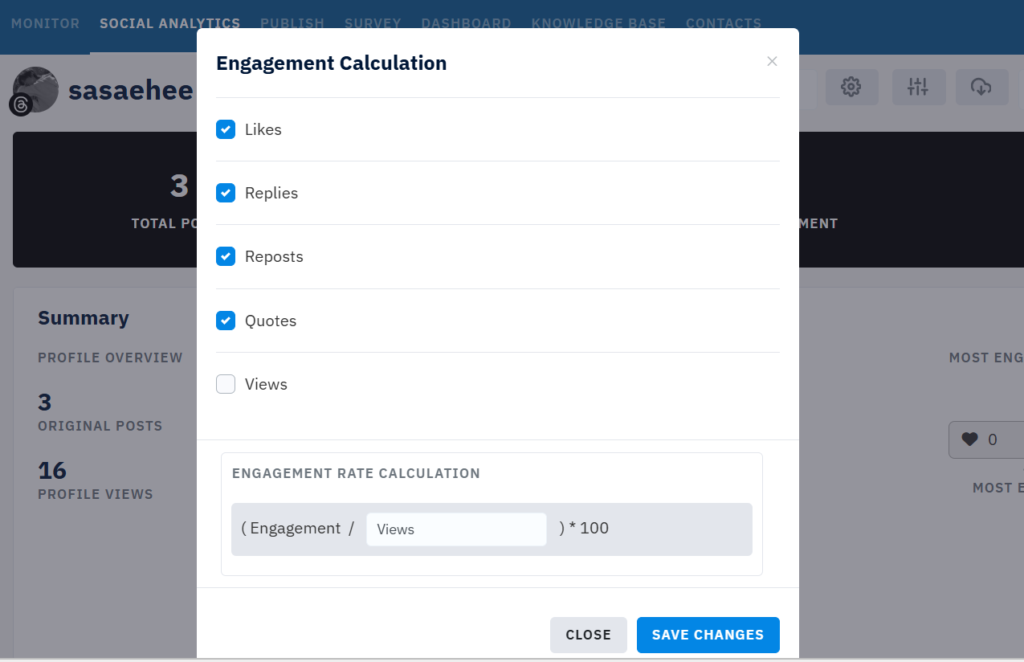Screen dimensions: 1024x662
Task: Disable the Reposts checkbox
Action: click(226, 257)
